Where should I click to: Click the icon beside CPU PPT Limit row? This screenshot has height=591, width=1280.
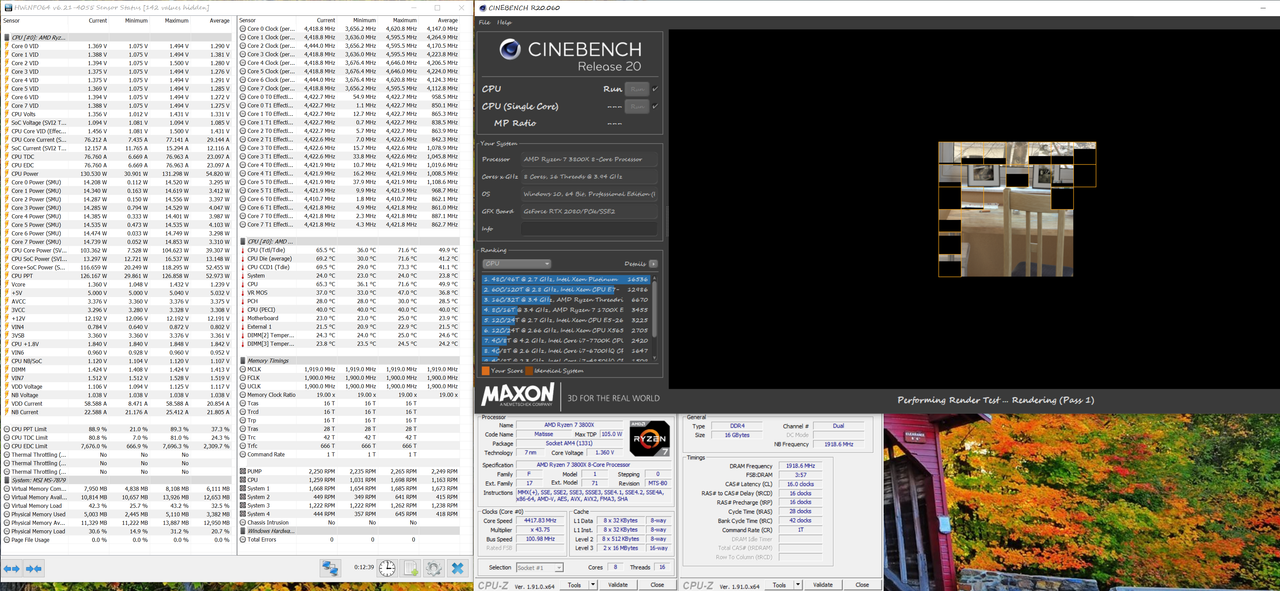(x=7, y=429)
